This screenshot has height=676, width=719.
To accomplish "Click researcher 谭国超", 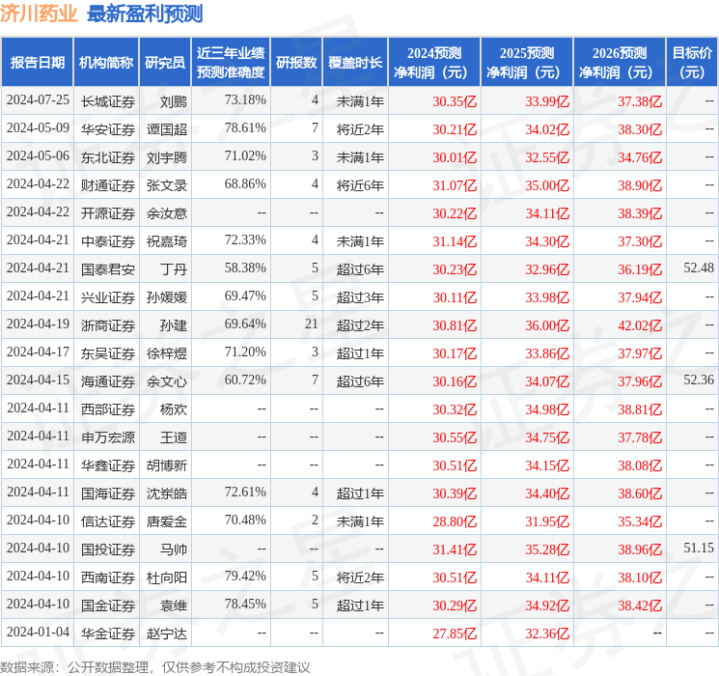I will point(167,129).
